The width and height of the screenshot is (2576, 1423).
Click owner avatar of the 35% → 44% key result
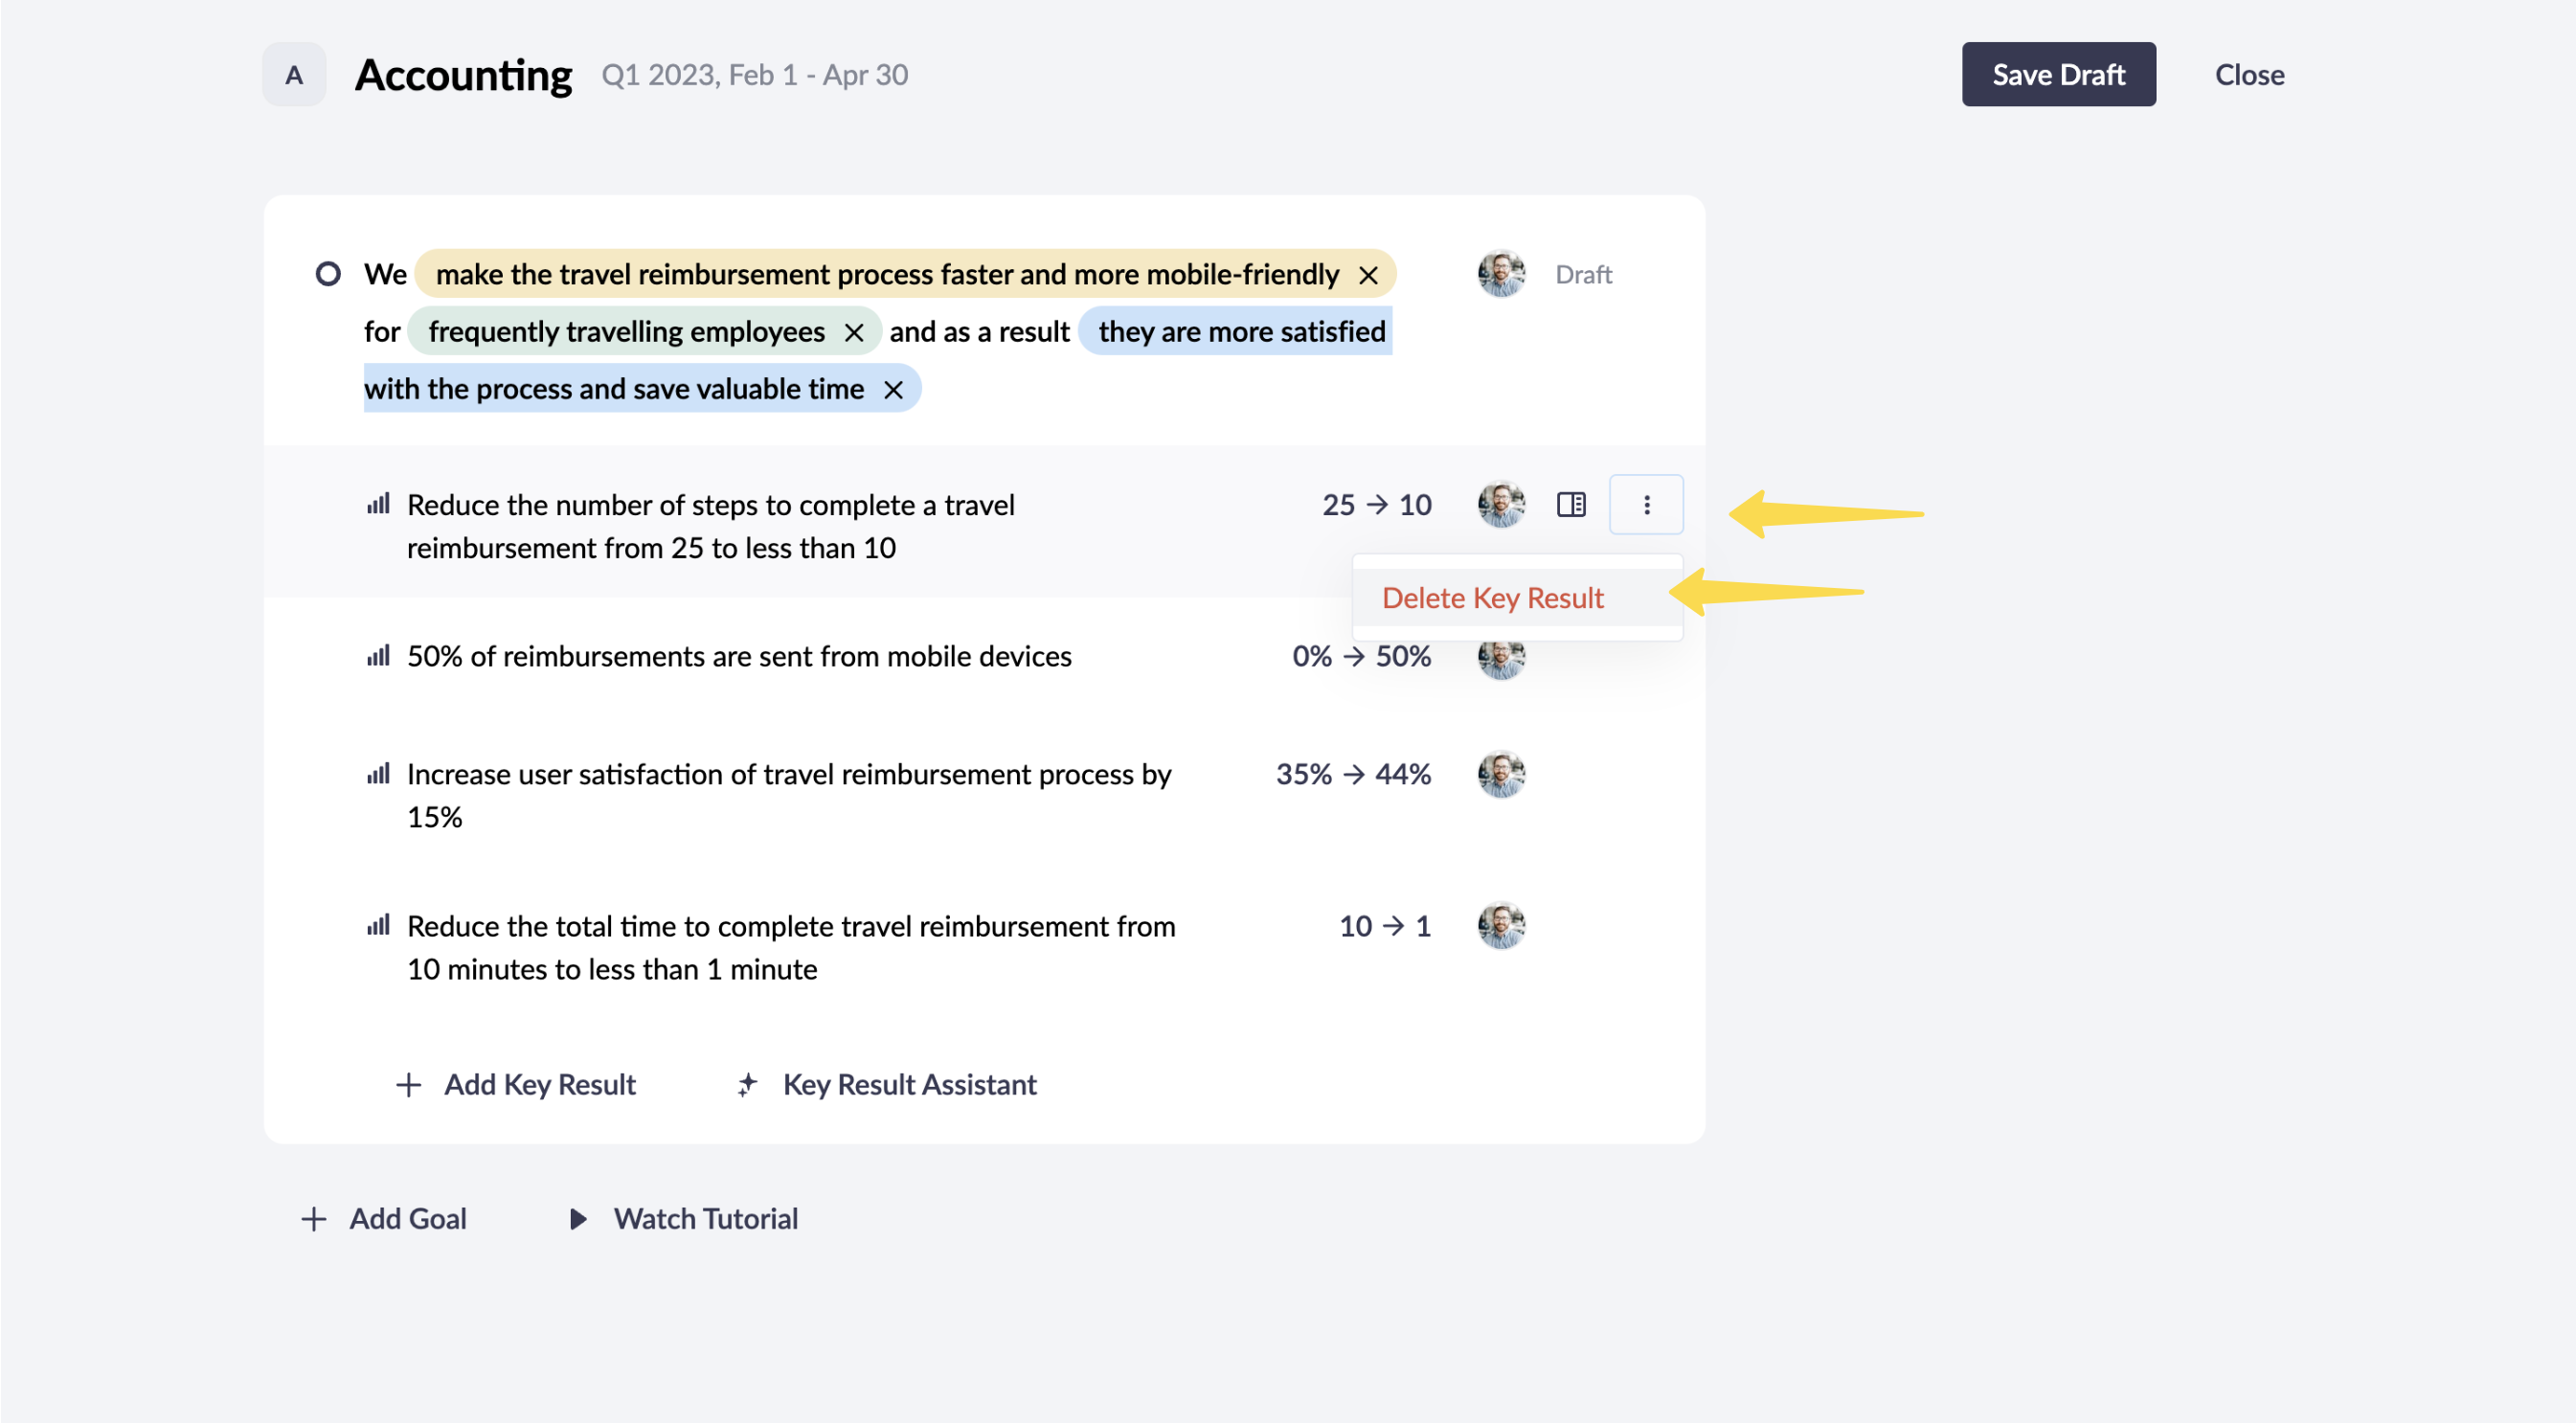point(1501,775)
